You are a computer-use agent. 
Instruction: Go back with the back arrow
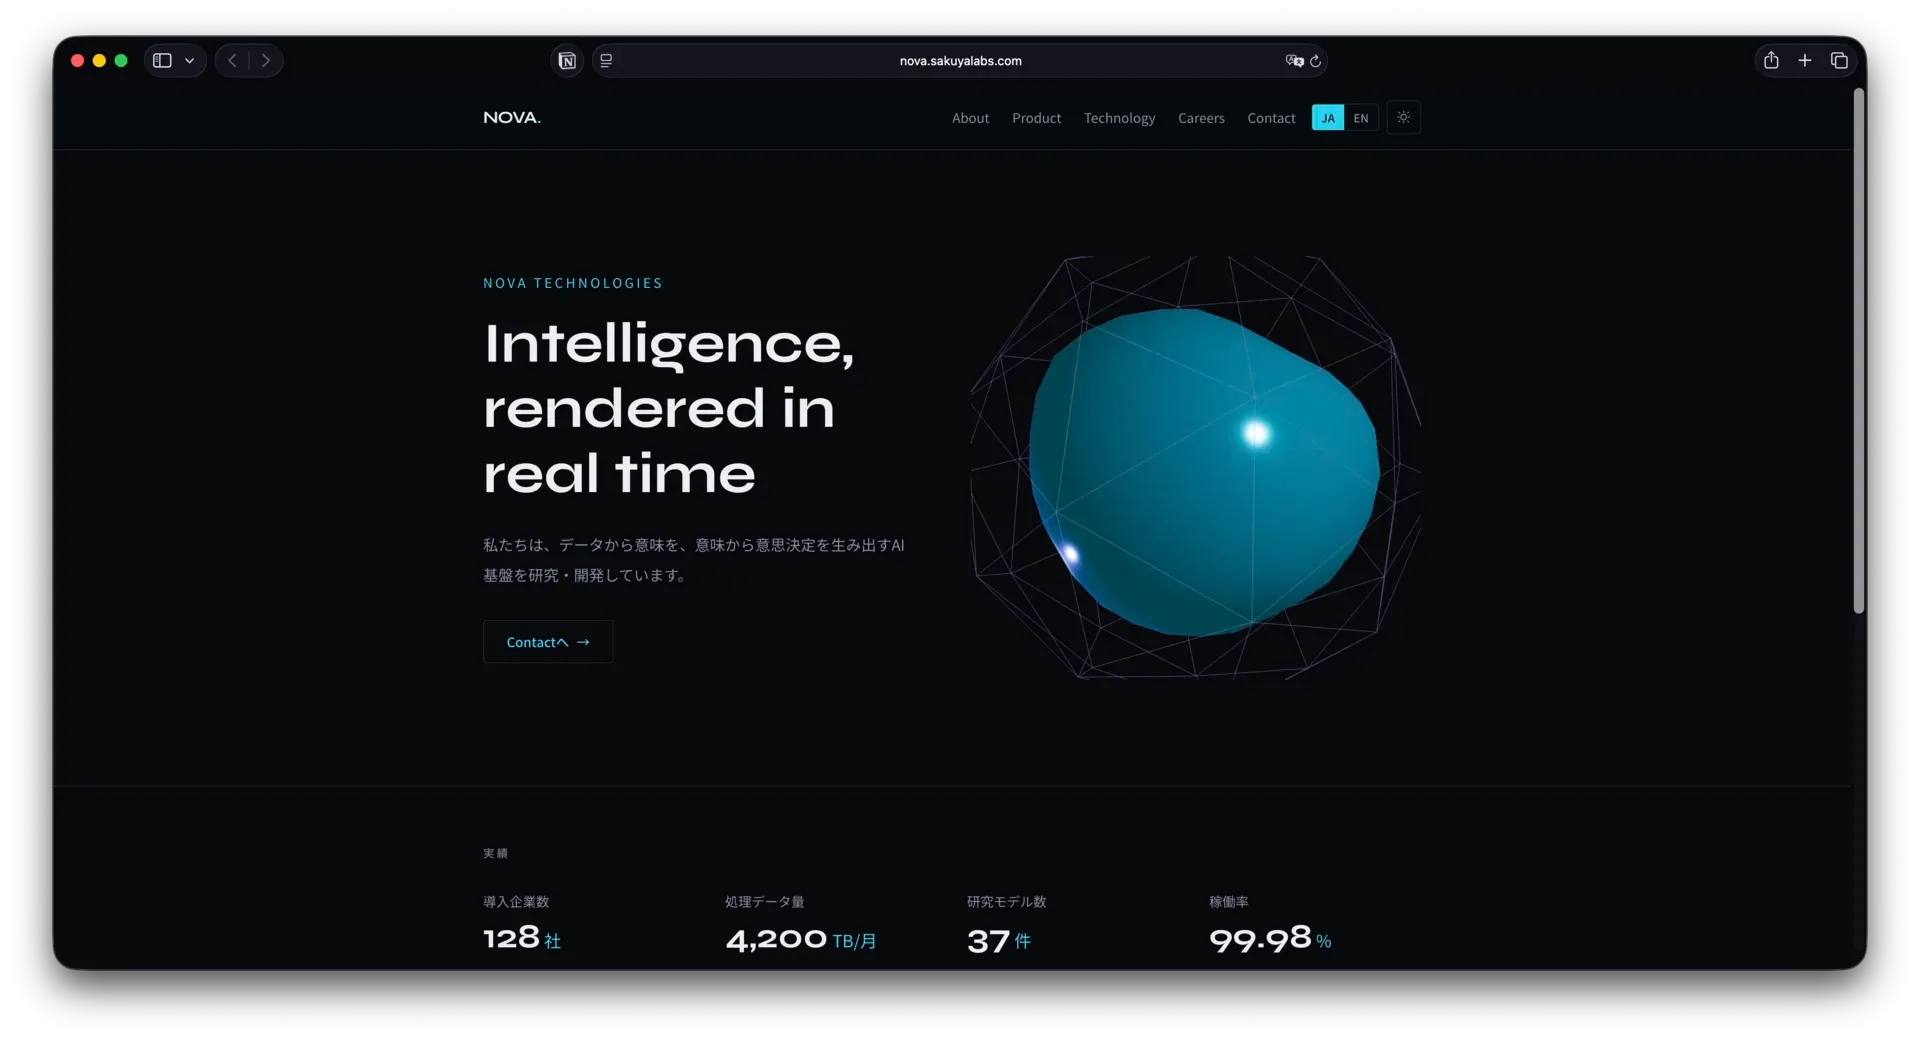(232, 61)
